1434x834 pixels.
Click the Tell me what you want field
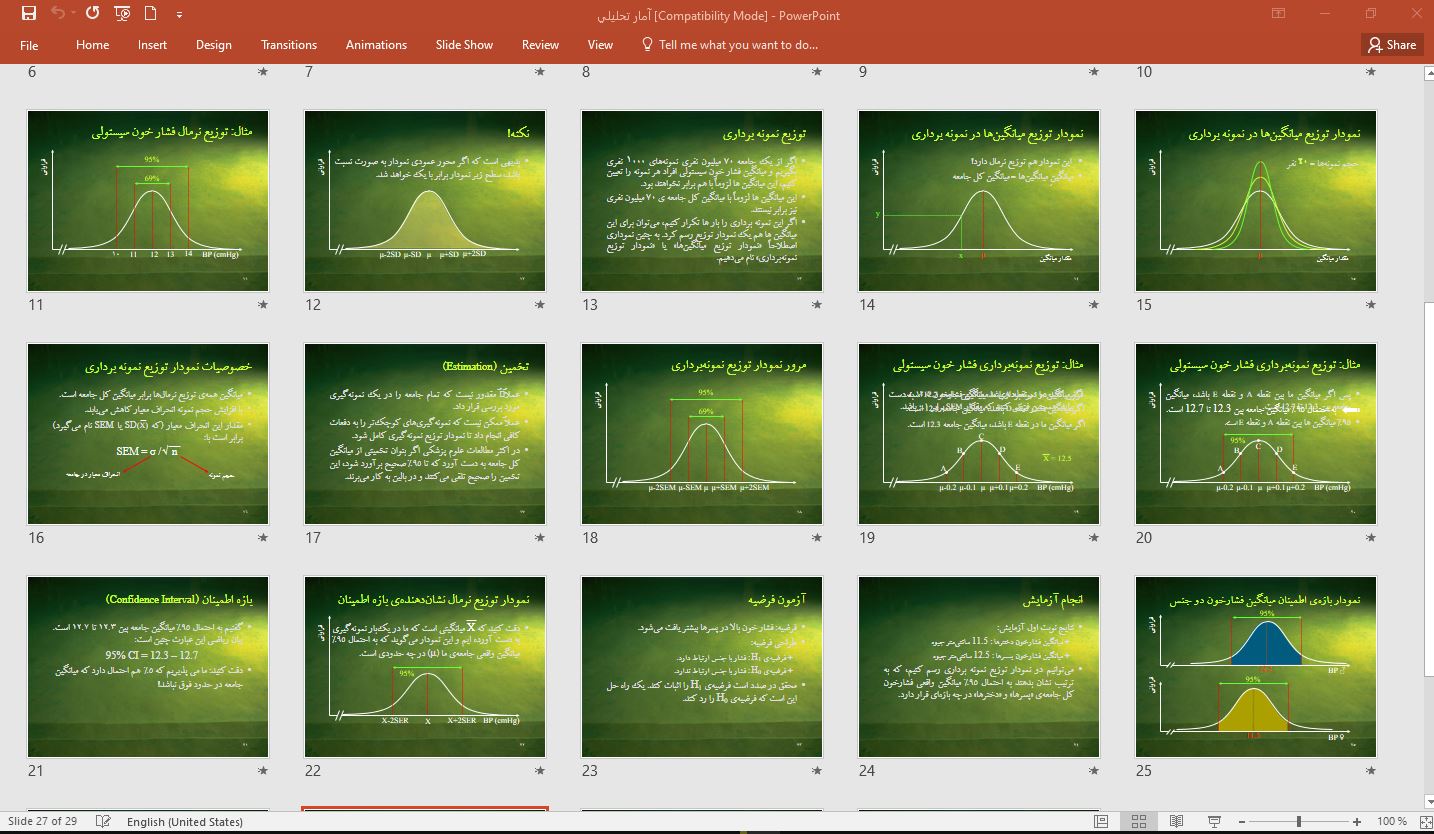pyautogui.click(x=738, y=45)
